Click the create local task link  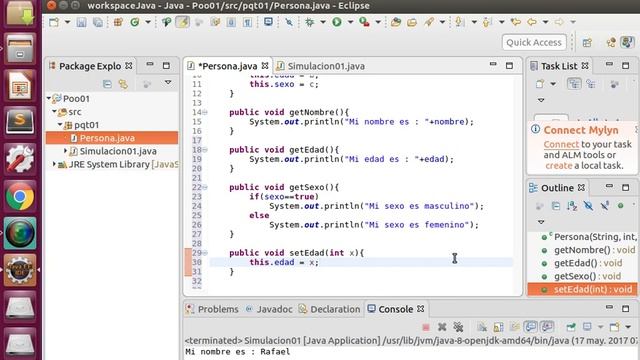pyautogui.click(x=559, y=166)
